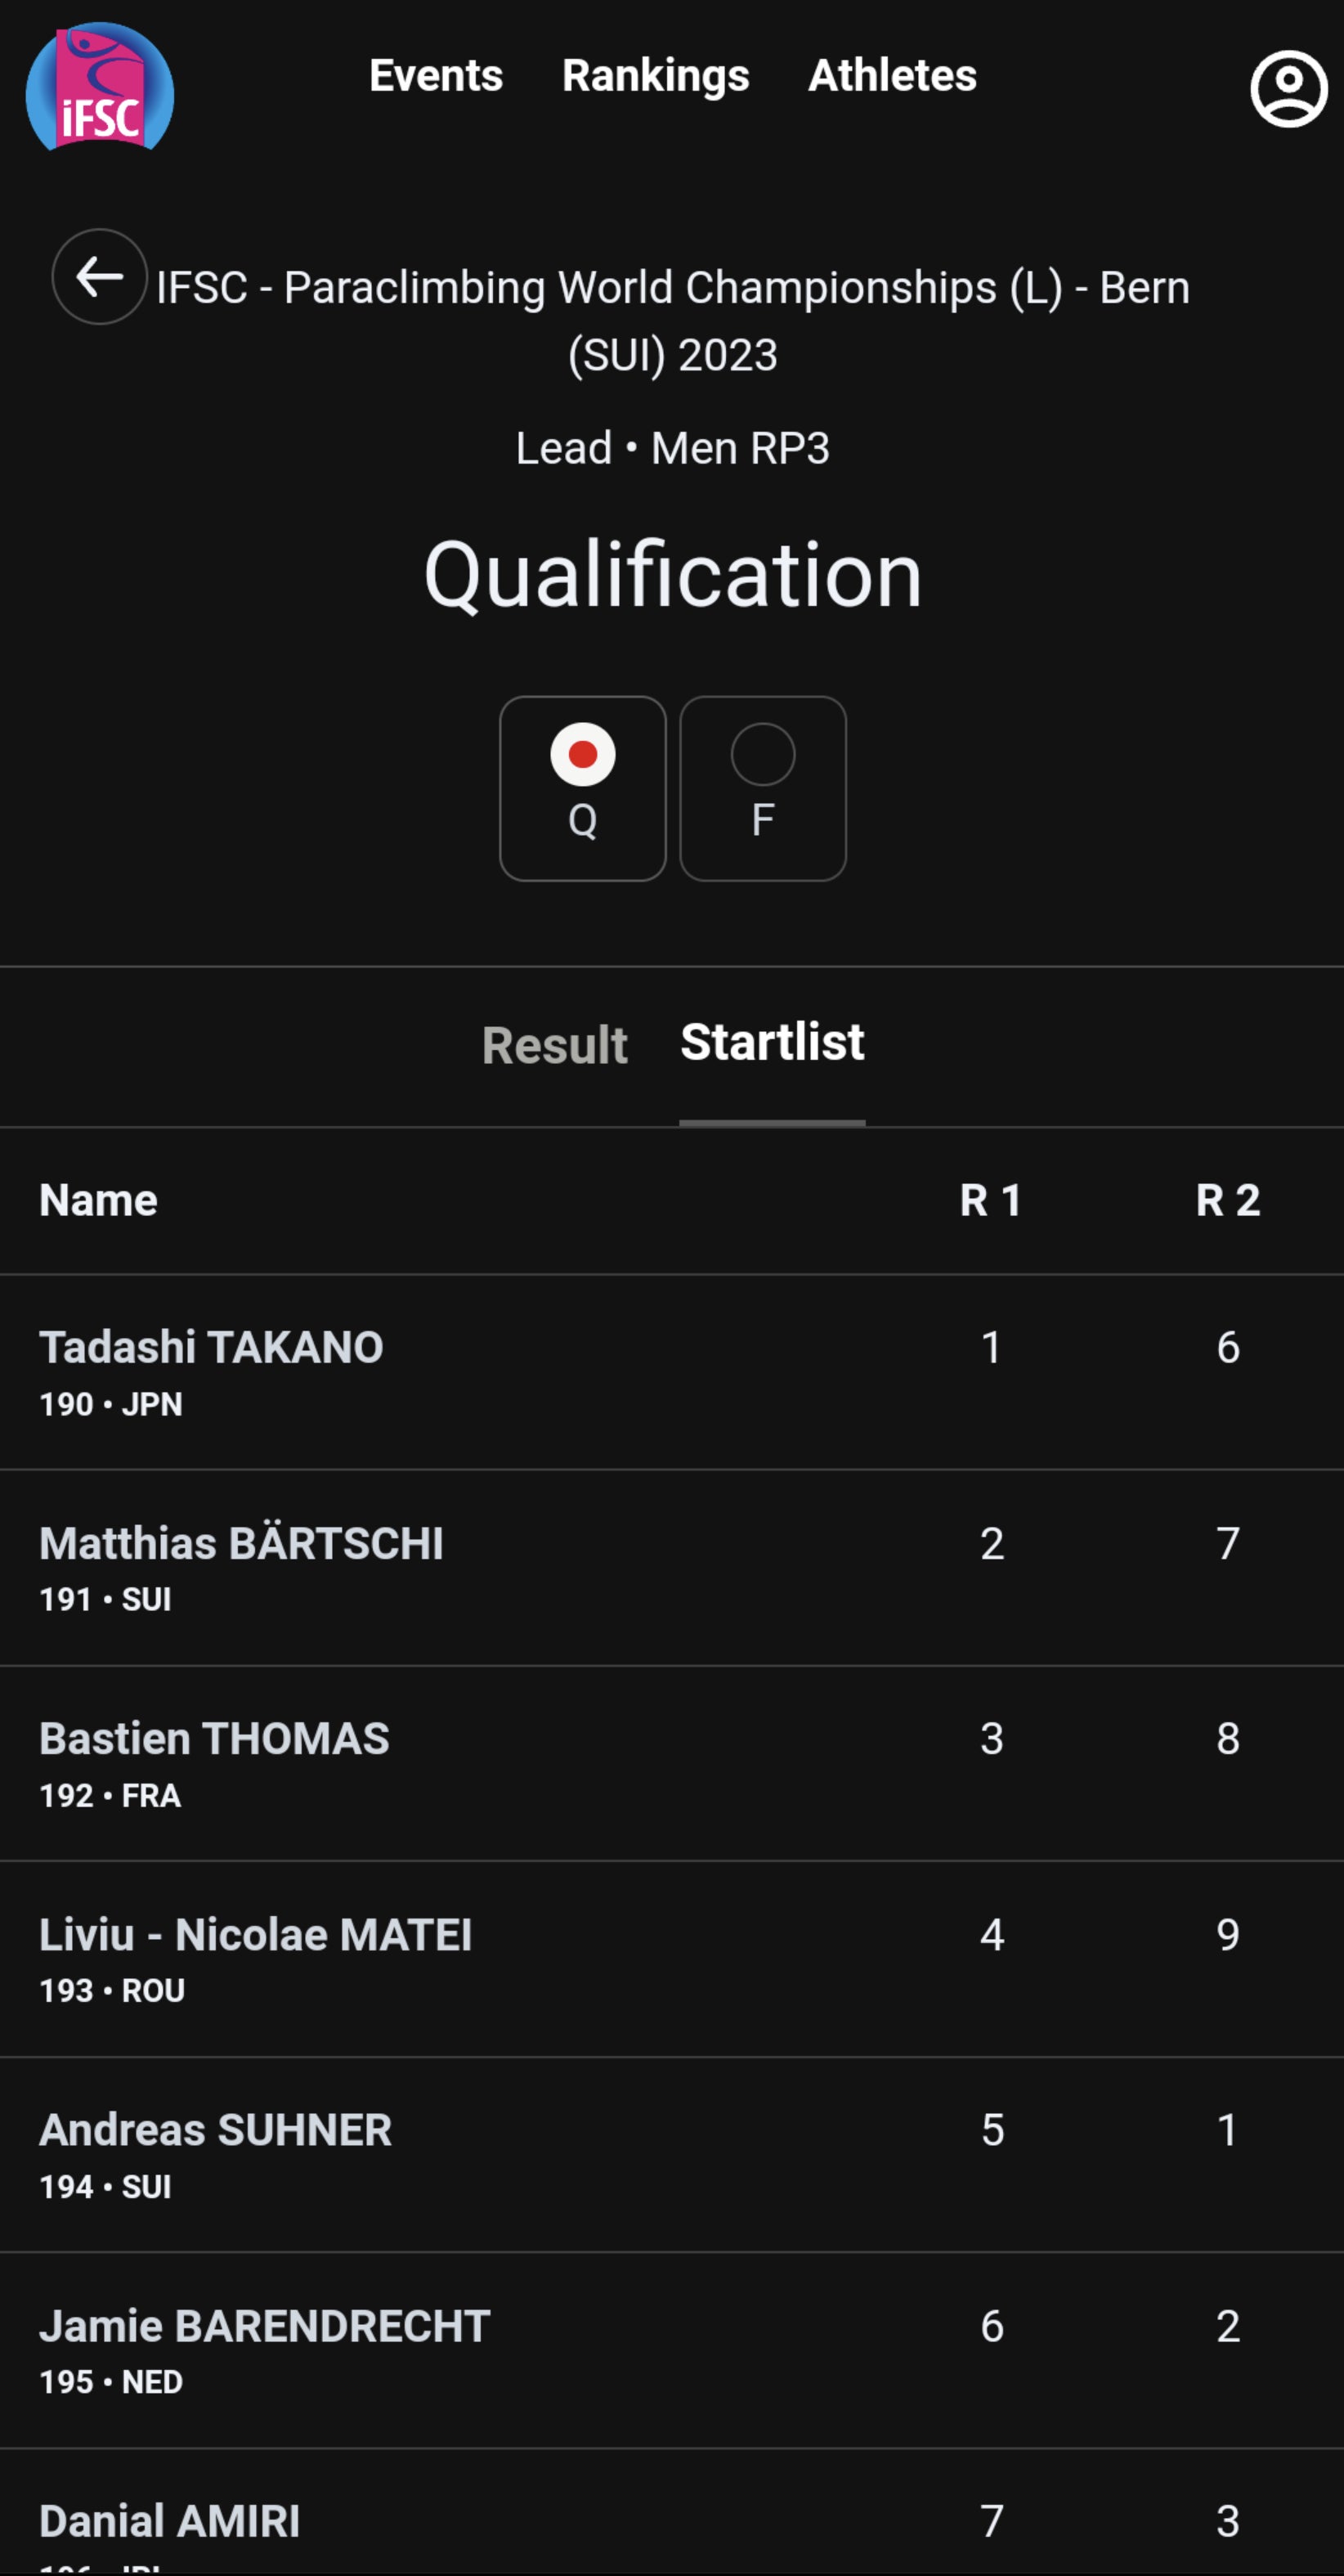Switch to the Result tab
The height and width of the screenshot is (2576, 1344).
tap(554, 1045)
